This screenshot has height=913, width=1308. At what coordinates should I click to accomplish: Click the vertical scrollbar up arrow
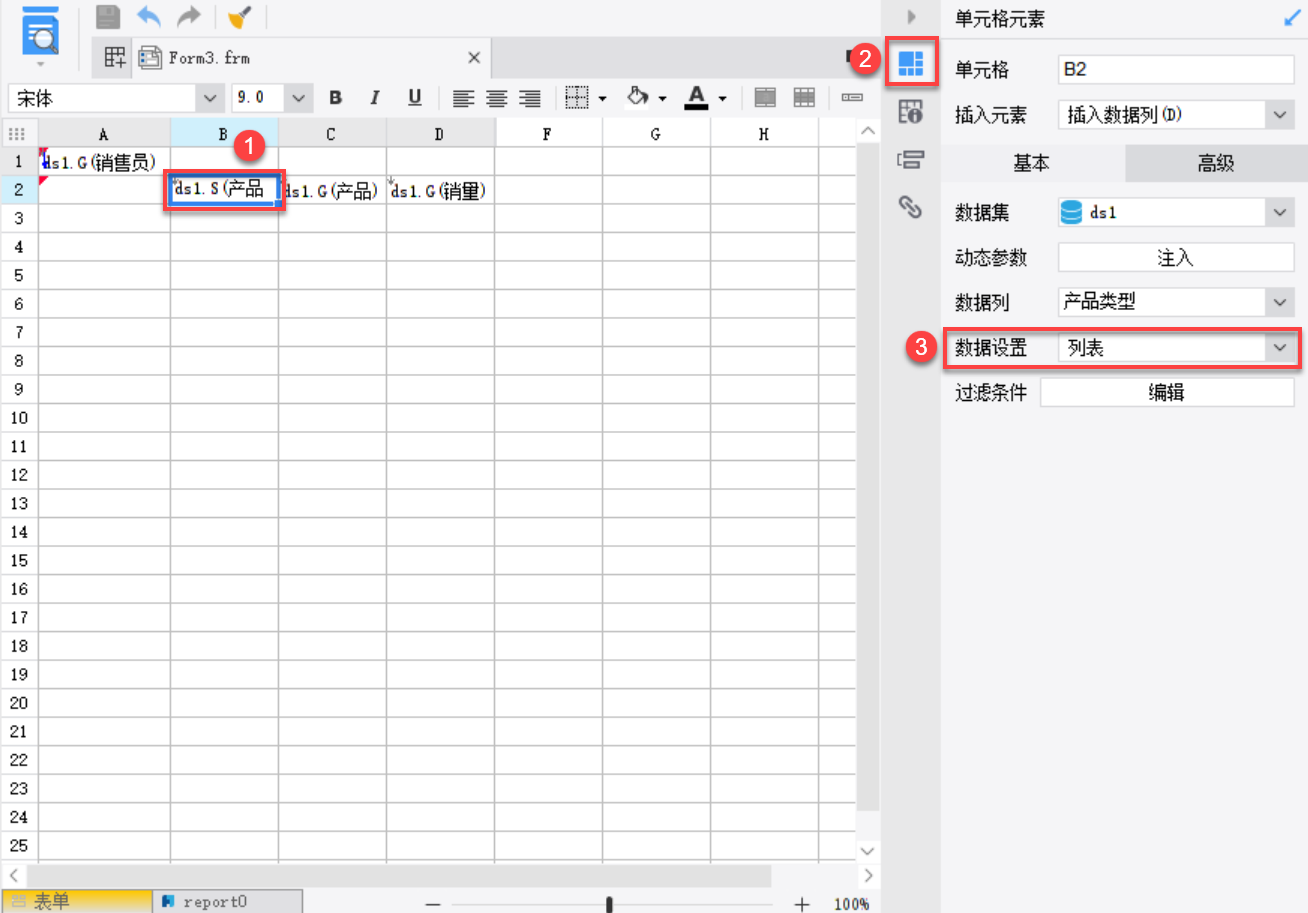[x=867, y=131]
